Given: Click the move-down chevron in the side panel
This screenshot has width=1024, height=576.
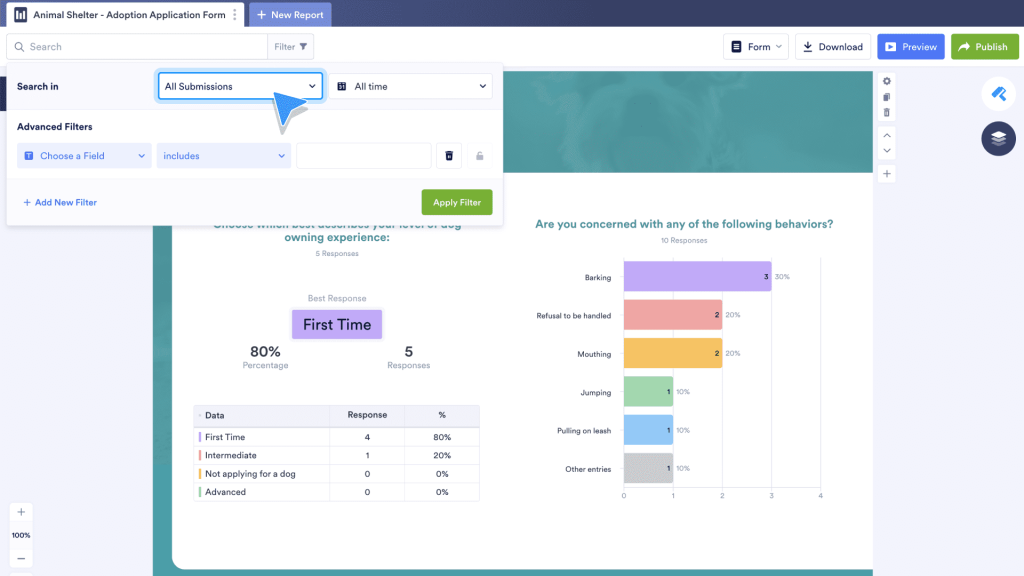Looking at the screenshot, I should [x=886, y=150].
